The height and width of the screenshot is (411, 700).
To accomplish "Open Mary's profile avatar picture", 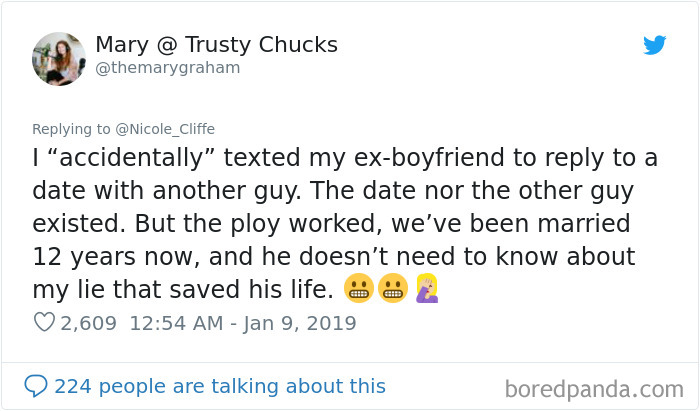I will [x=59, y=59].
